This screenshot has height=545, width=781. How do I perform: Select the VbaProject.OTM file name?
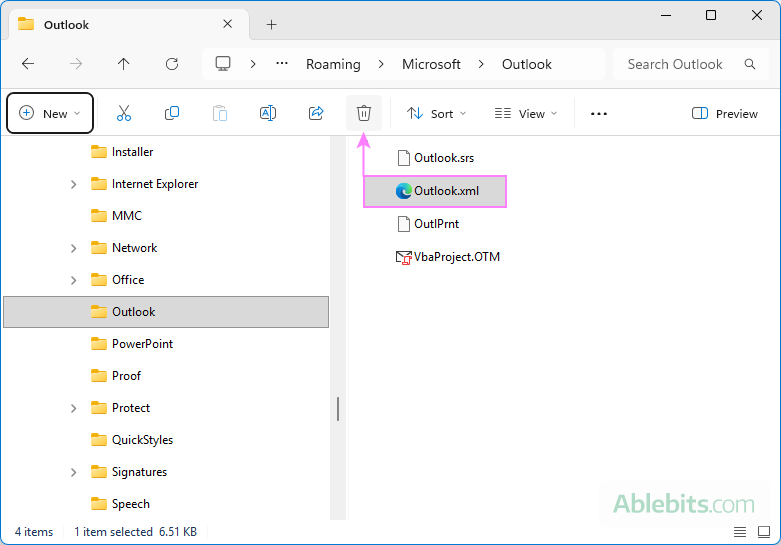point(457,257)
